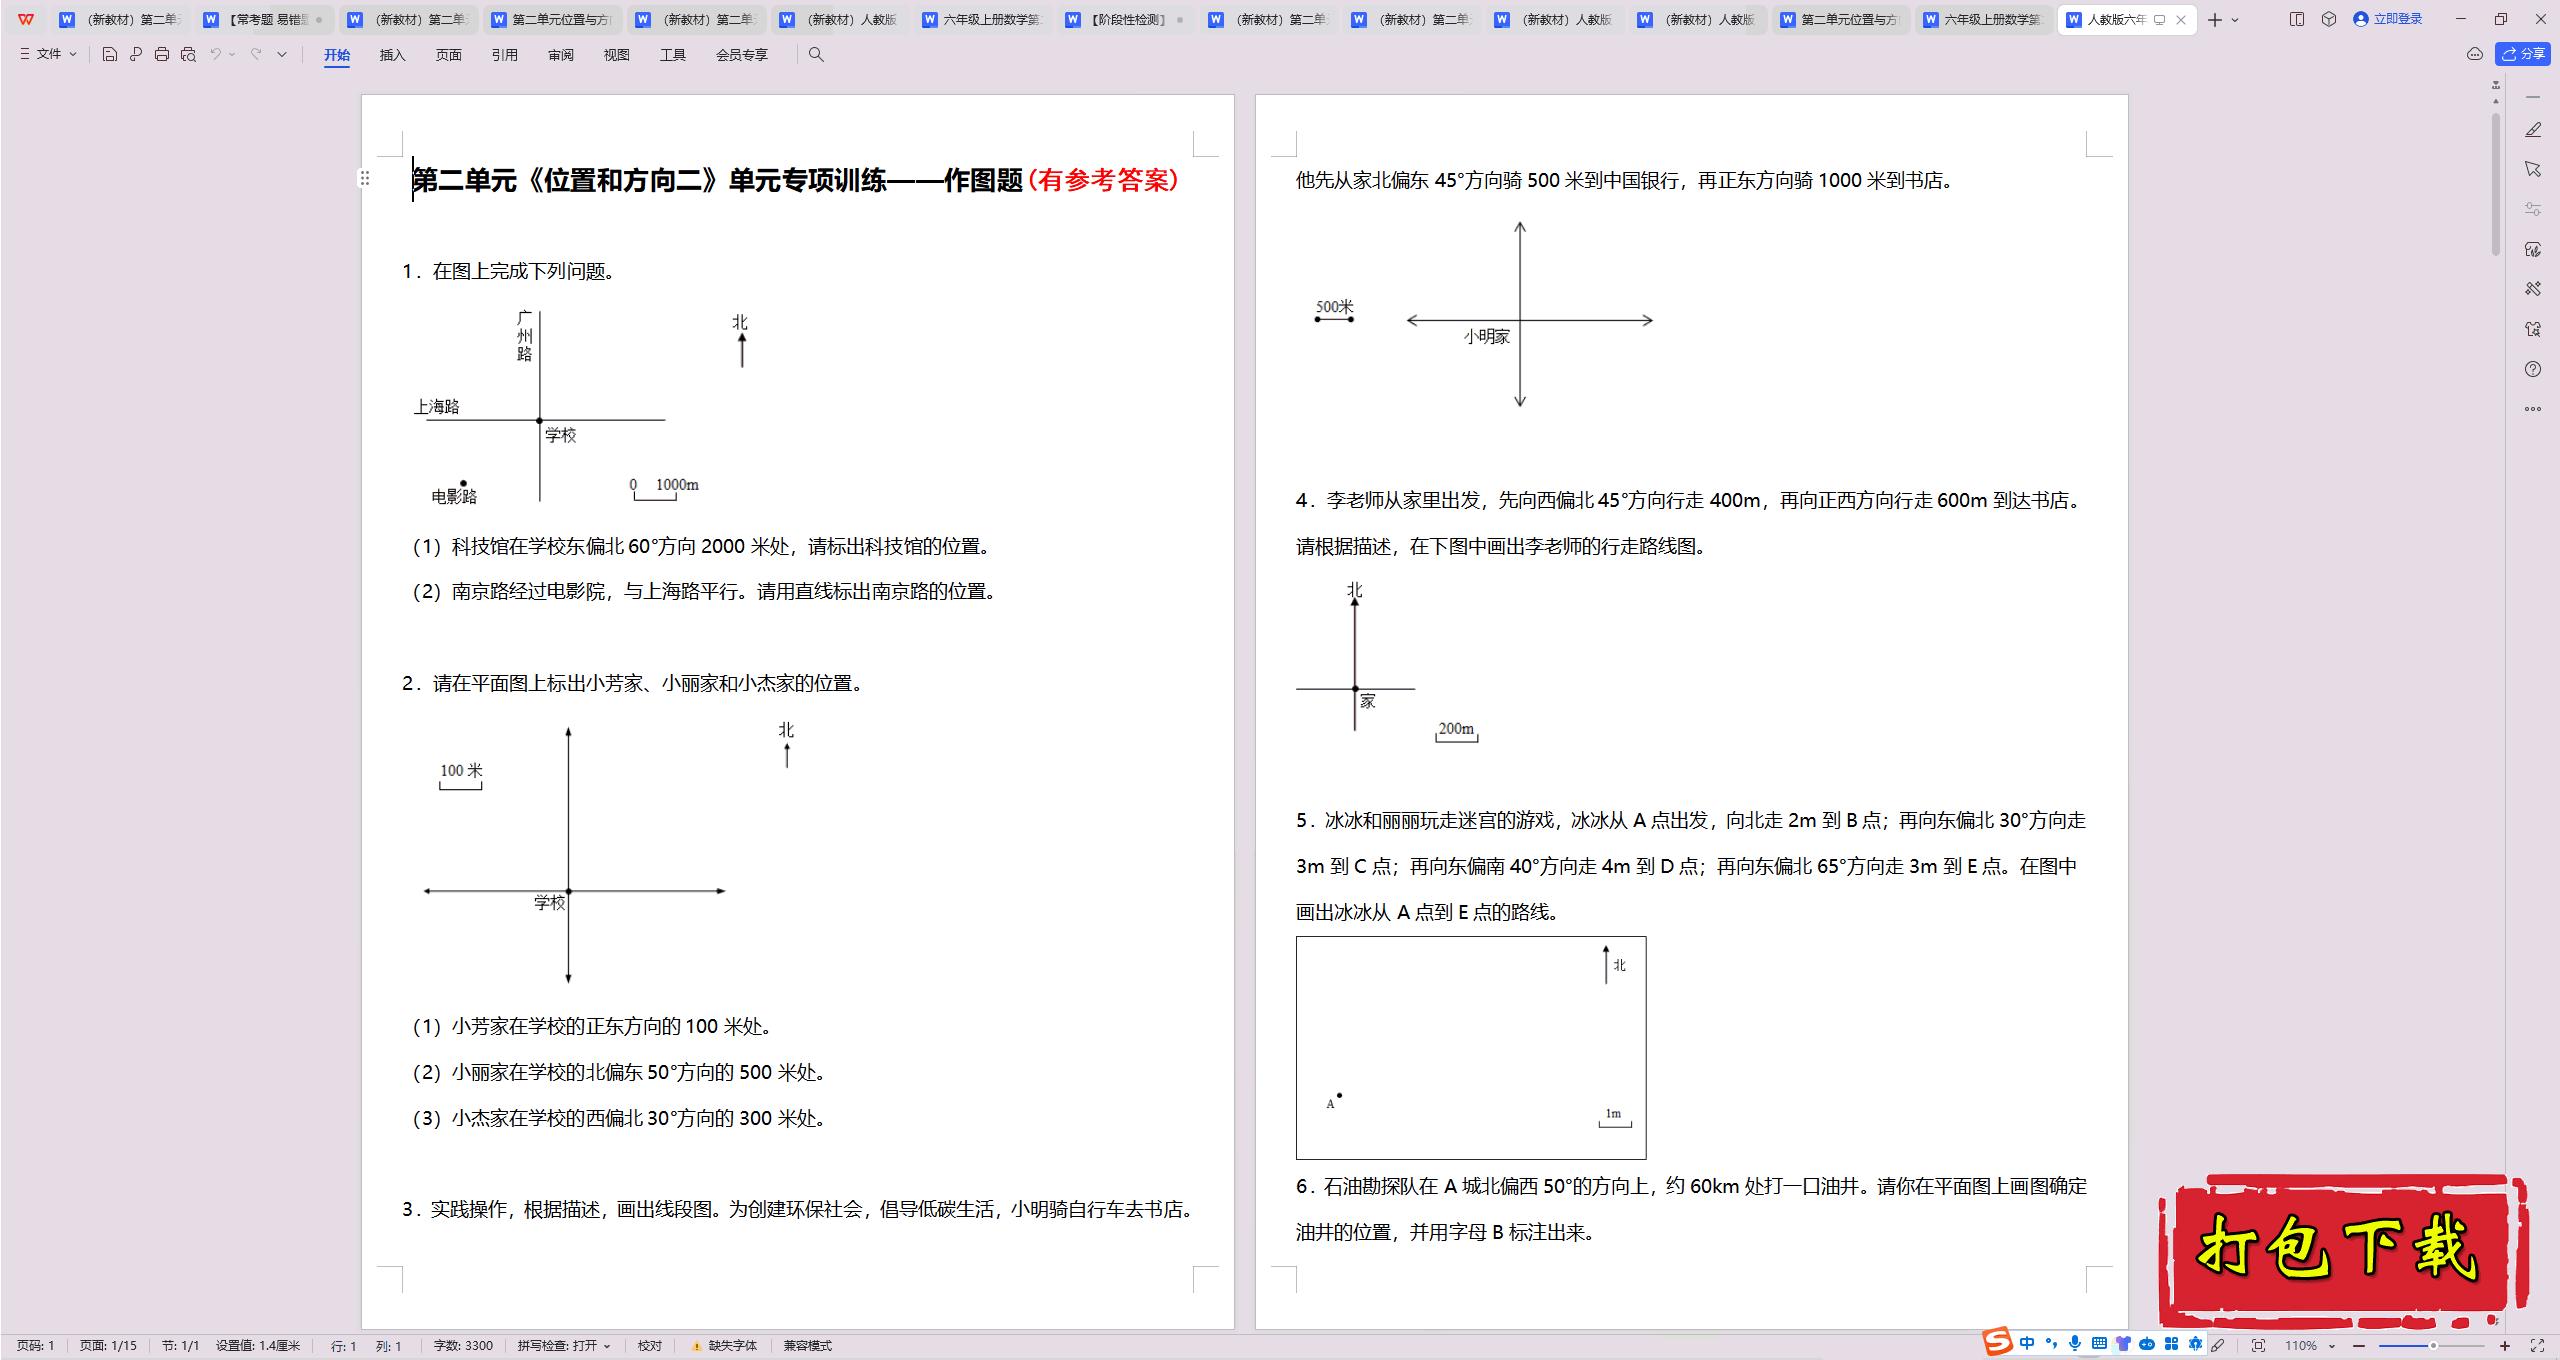Click the Sogou voice input microphone
The width and height of the screenshot is (2560, 1360).
[x=2075, y=1344]
